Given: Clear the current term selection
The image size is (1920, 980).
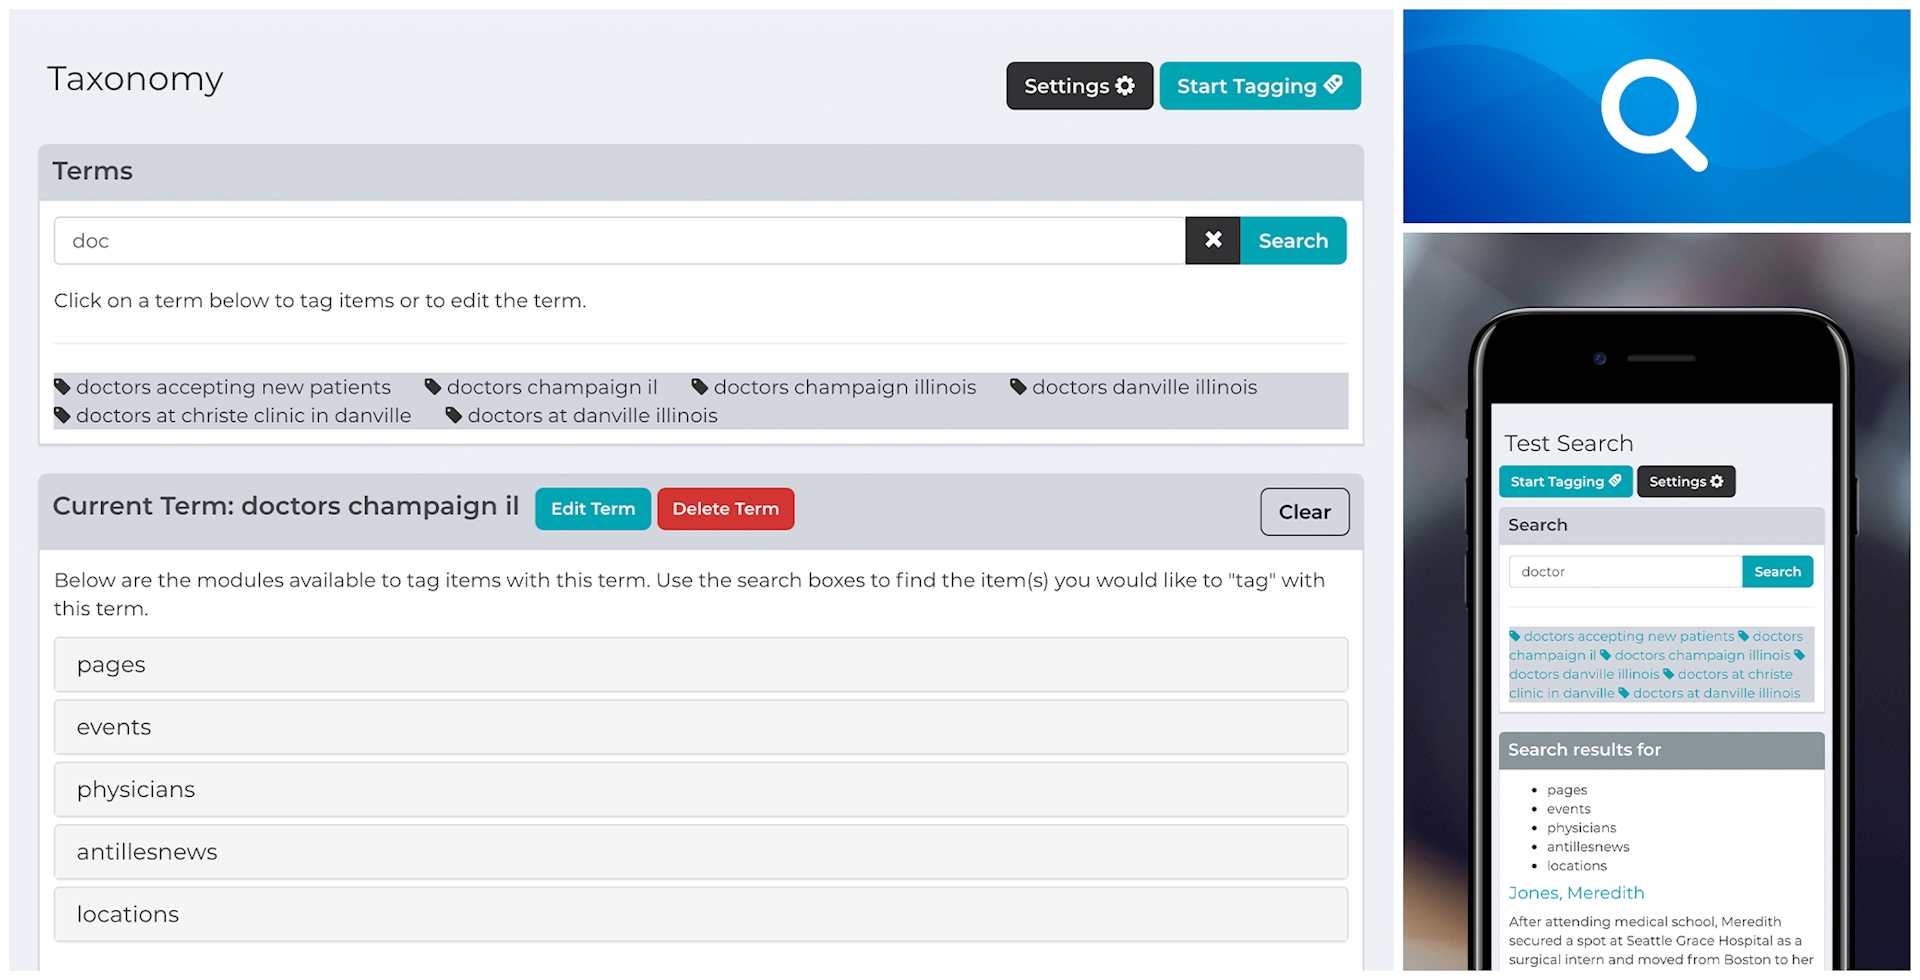Looking at the screenshot, I should coord(1305,512).
